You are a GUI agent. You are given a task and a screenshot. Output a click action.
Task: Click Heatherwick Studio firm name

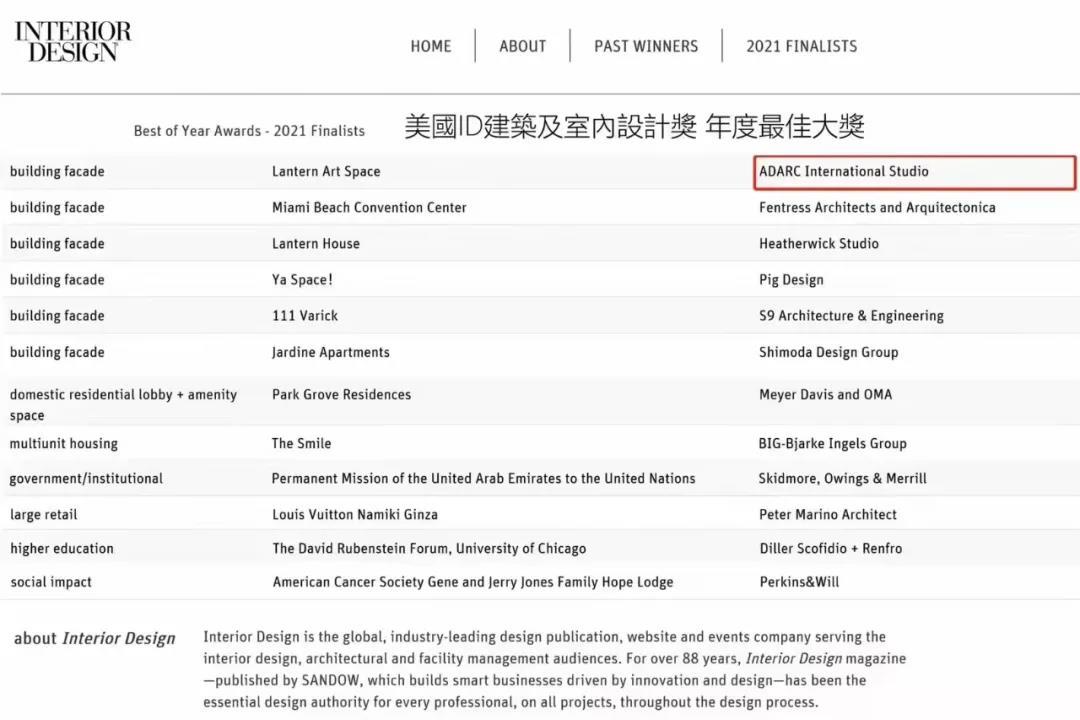click(818, 243)
